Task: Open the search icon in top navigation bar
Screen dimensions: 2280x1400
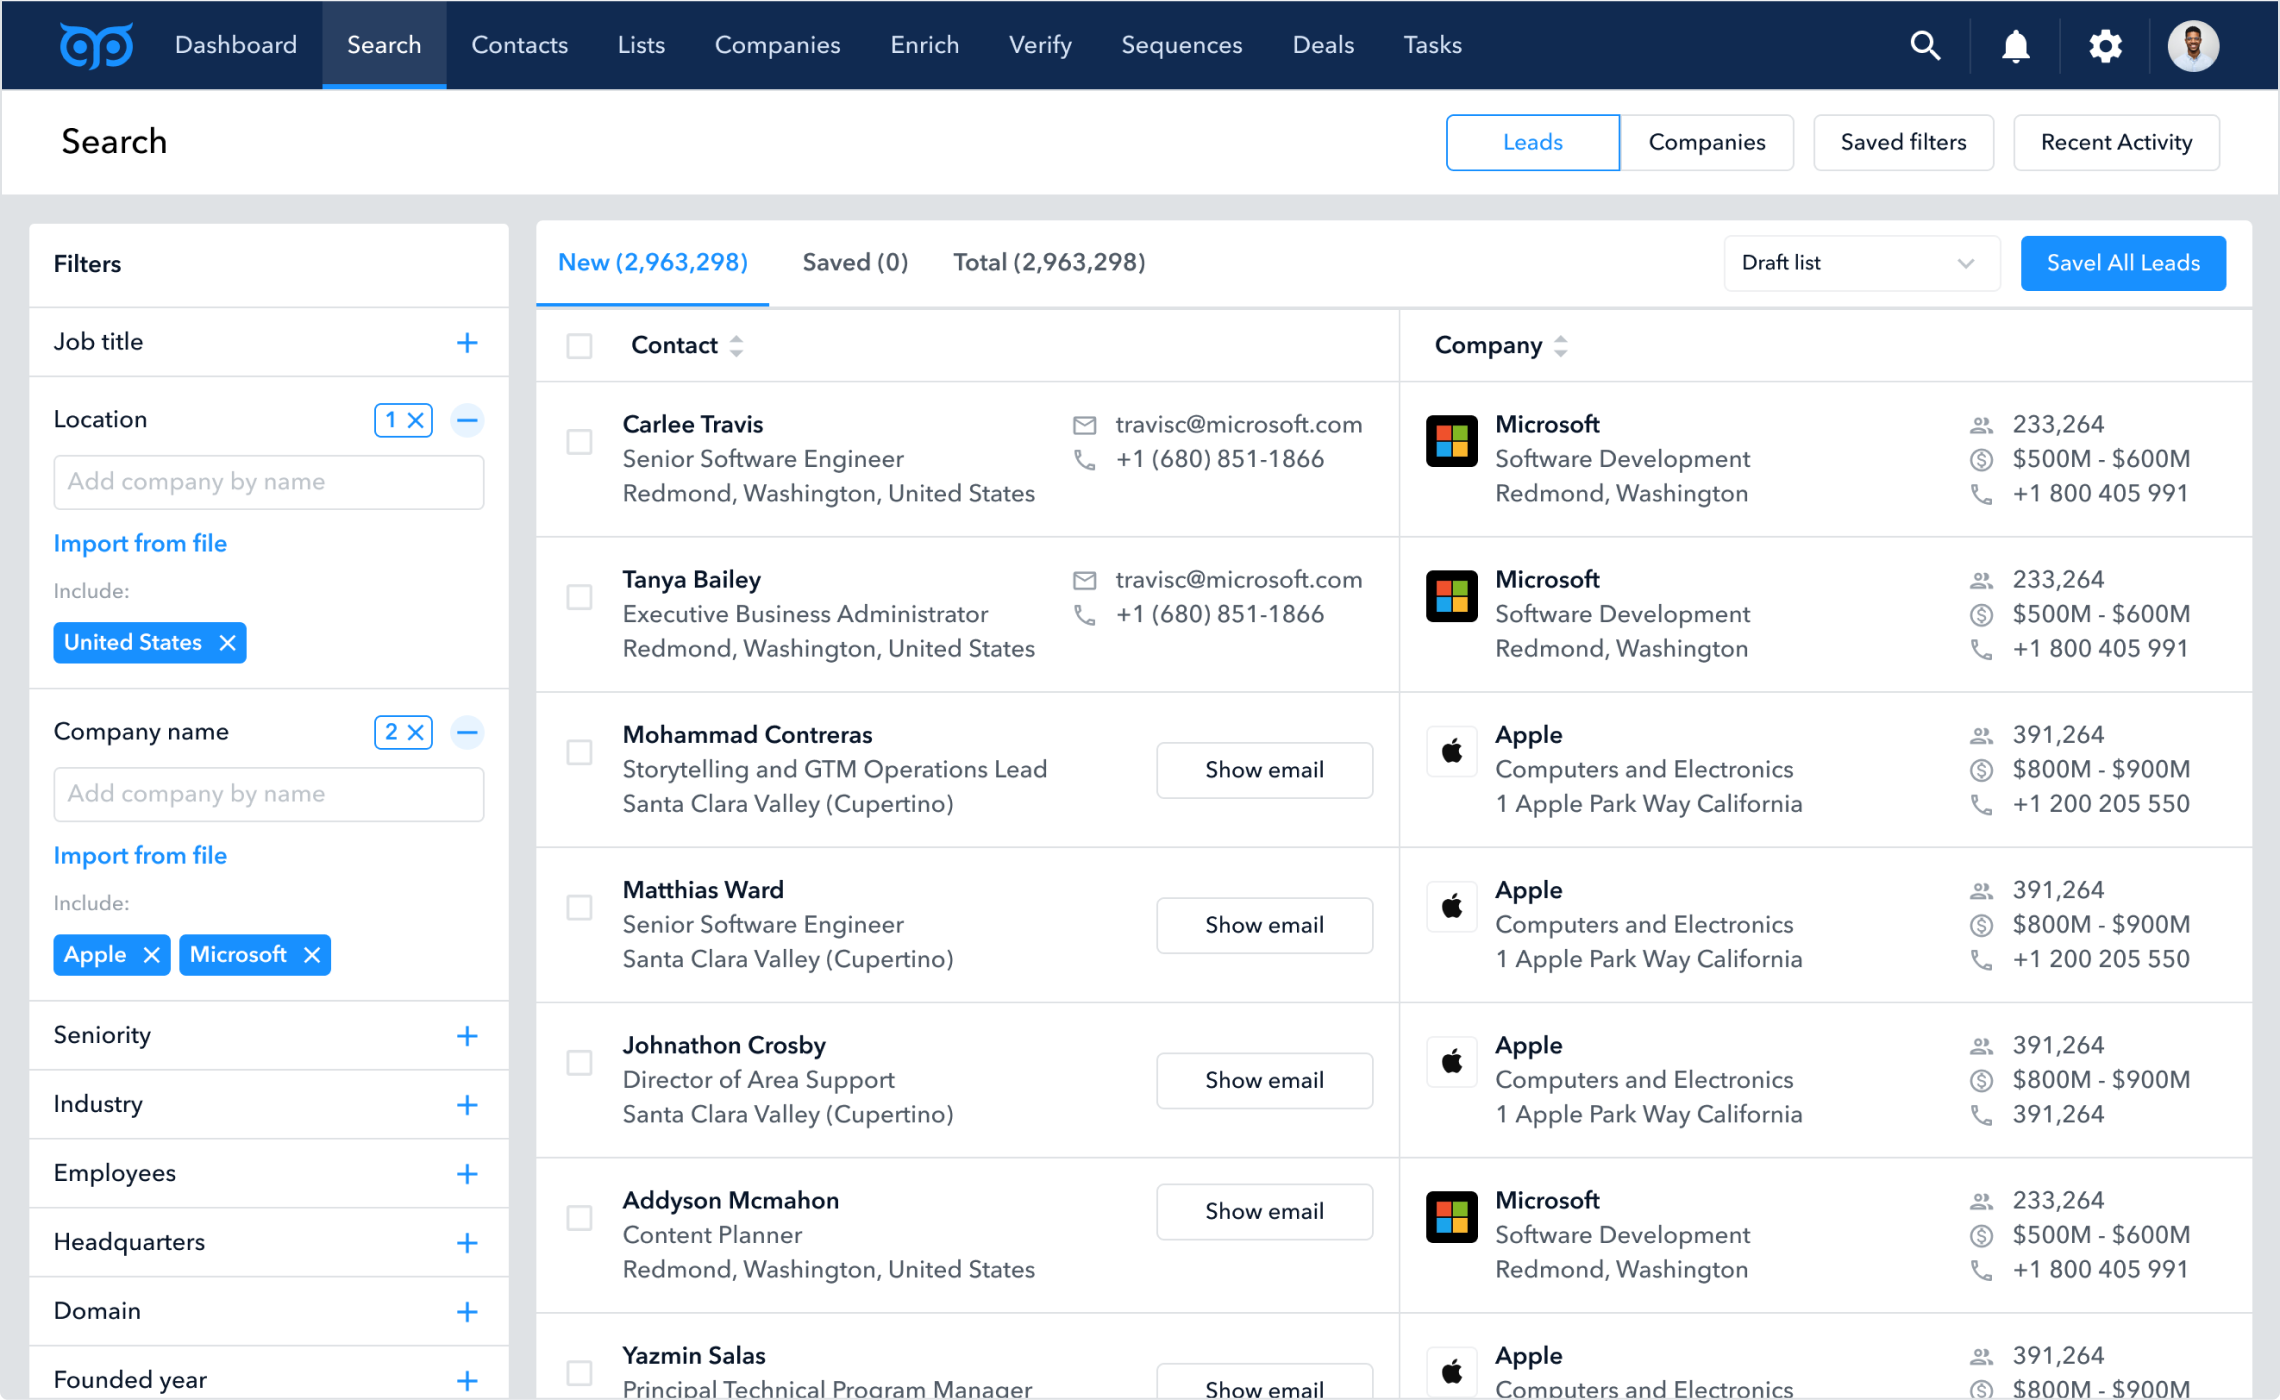Action: 1925,45
